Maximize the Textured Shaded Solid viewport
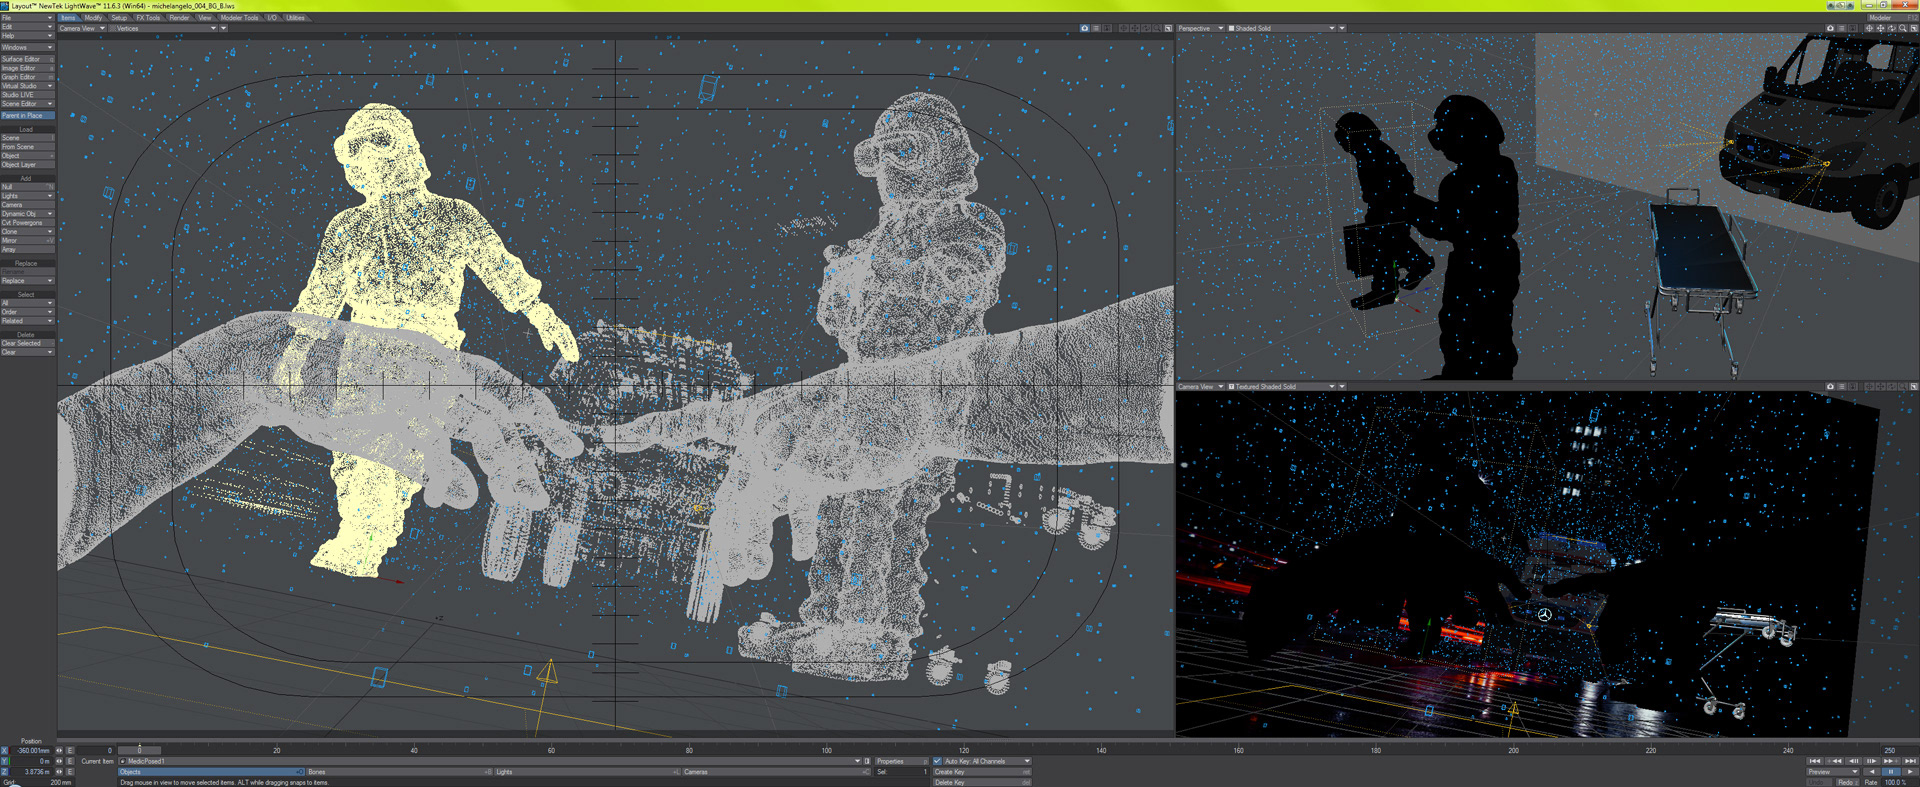Image resolution: width=1920 pixels, height=787 pixels. [1914, 386]
